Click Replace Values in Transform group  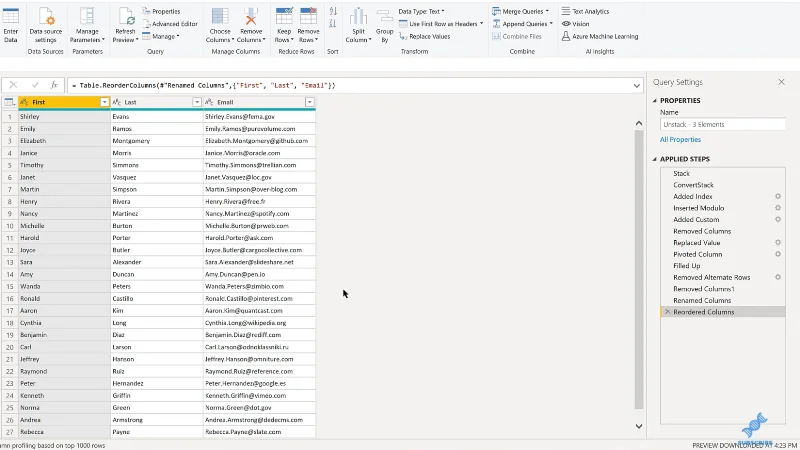pos(424,36)
